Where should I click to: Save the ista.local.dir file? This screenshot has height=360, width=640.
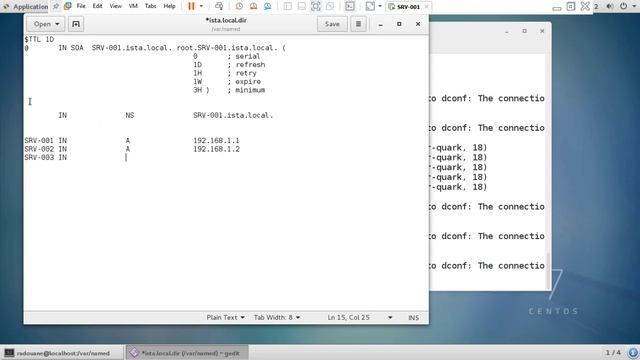[332, 24]
